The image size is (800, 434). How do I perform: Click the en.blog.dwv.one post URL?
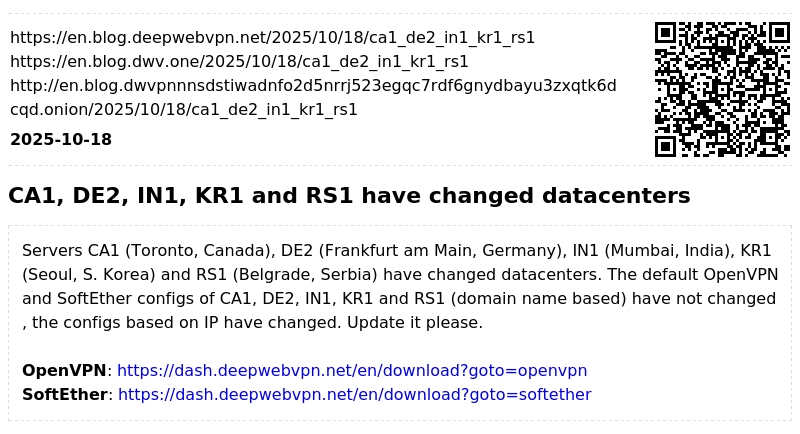coord(239,62)
